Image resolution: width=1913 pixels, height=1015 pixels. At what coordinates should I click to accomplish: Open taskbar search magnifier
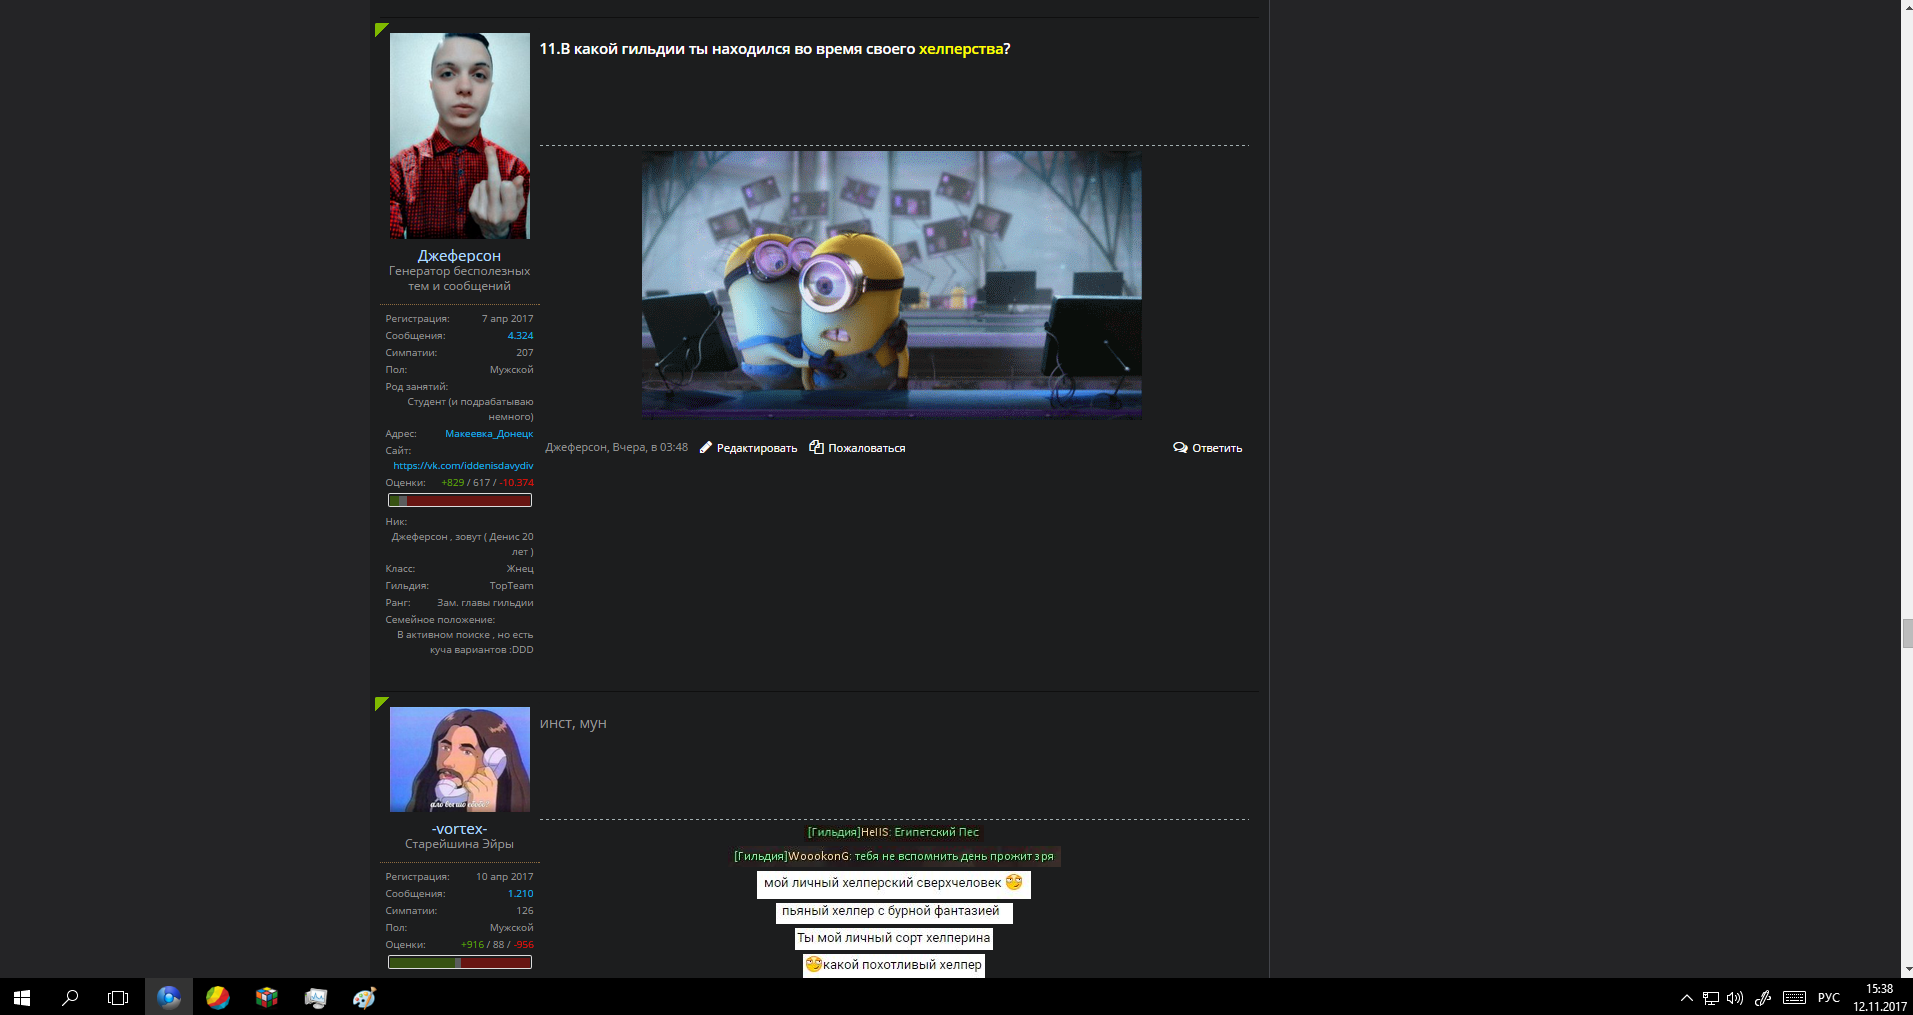click(x=70, y=997)
